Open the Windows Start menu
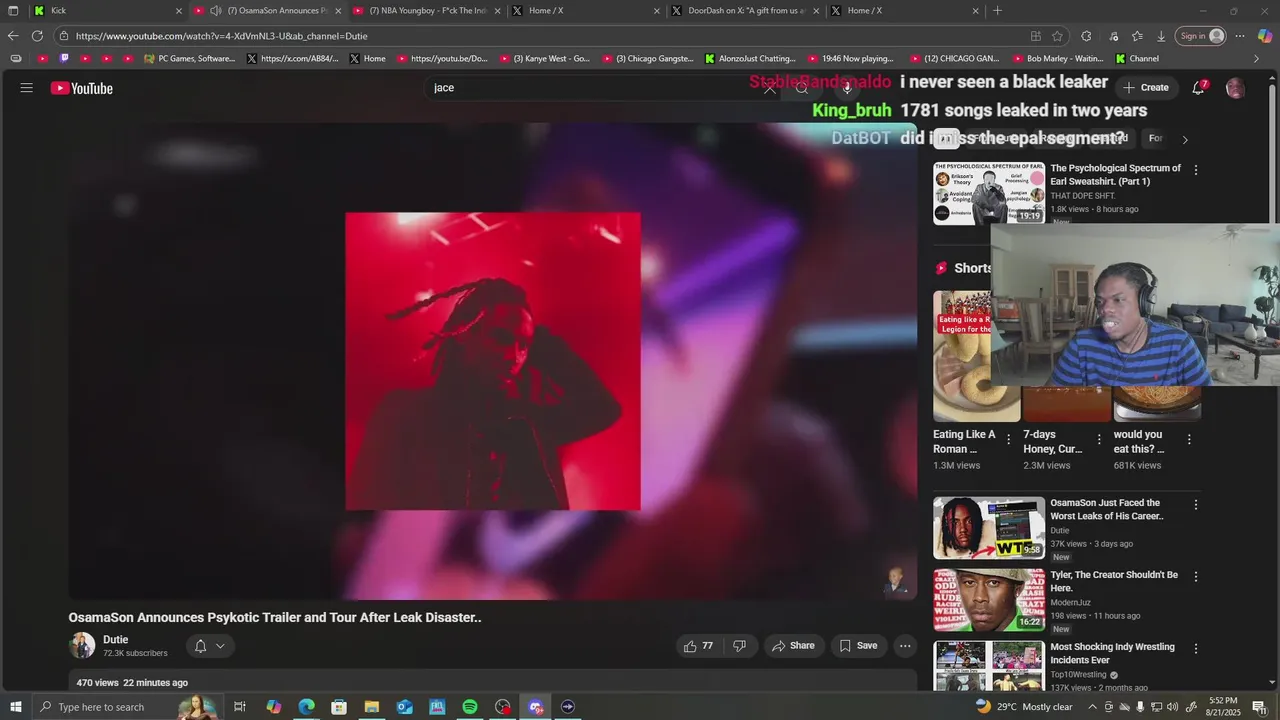 pos(13,707)
